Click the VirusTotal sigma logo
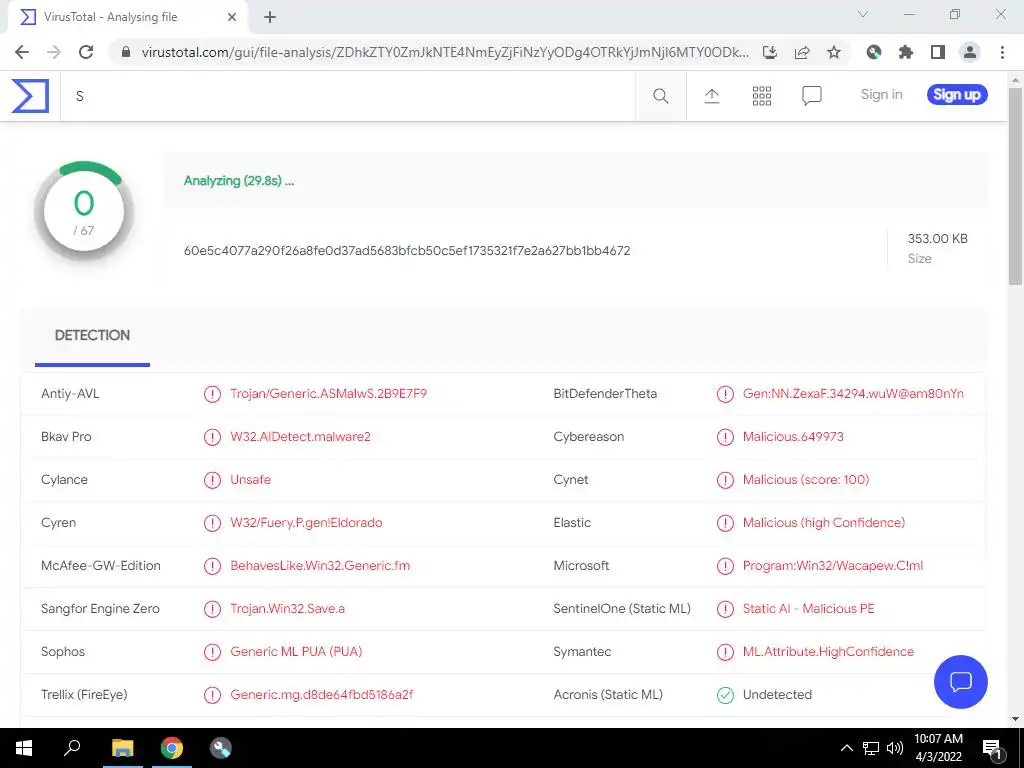 point(30,96)
